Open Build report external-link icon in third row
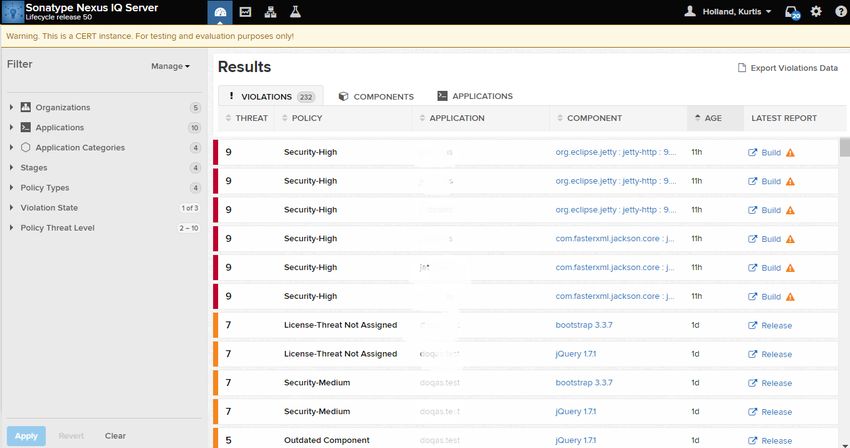The height and width of the screenshot is (448, 850). 752,210
